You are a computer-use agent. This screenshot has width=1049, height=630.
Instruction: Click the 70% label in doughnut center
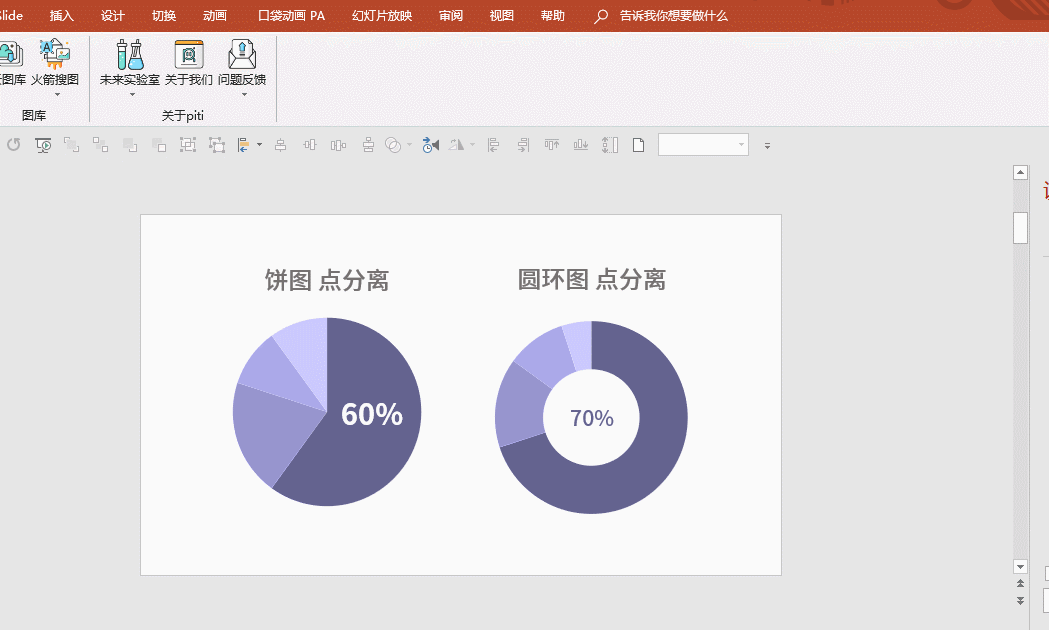tap(591, 418)
